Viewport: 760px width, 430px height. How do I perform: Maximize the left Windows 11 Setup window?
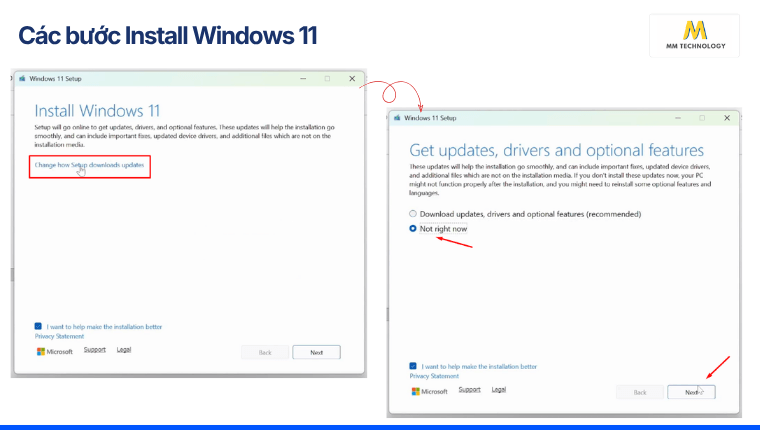(327, 79)
